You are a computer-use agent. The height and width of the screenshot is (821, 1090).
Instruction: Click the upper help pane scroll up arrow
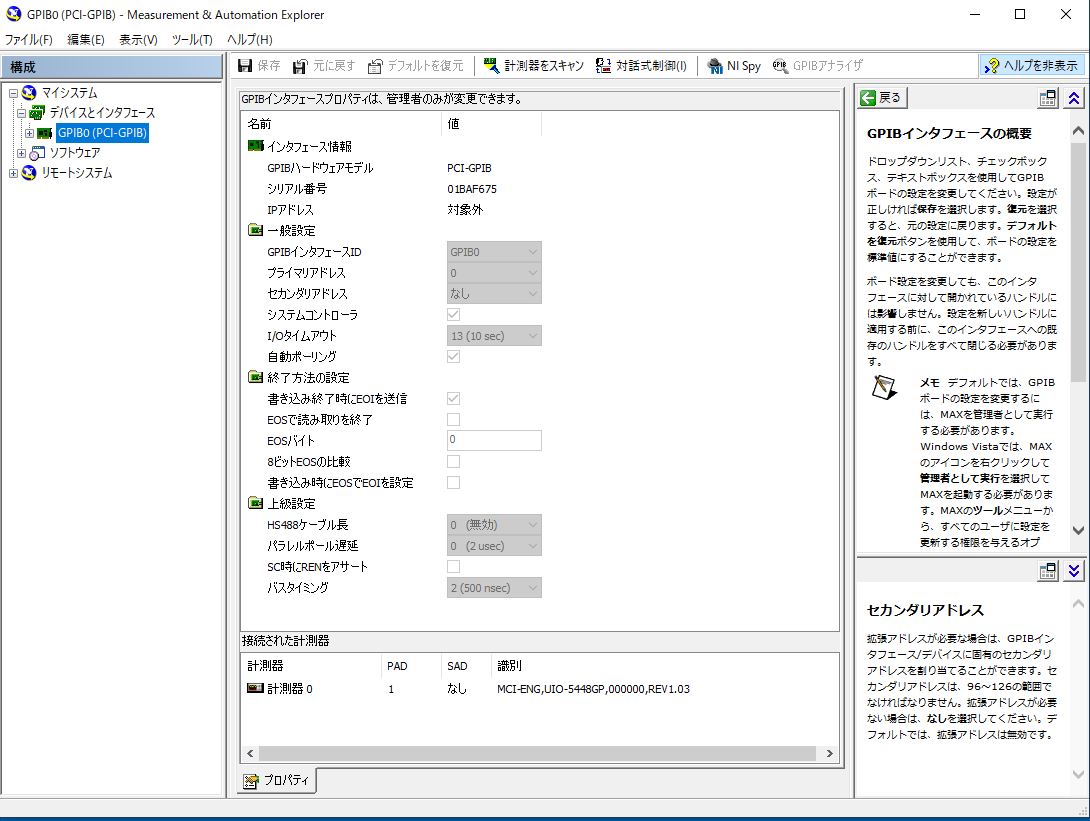point(1078,131)
